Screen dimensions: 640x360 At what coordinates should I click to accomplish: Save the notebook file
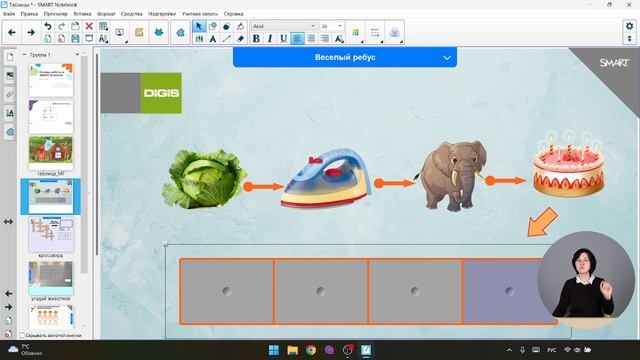click(75, 39)
